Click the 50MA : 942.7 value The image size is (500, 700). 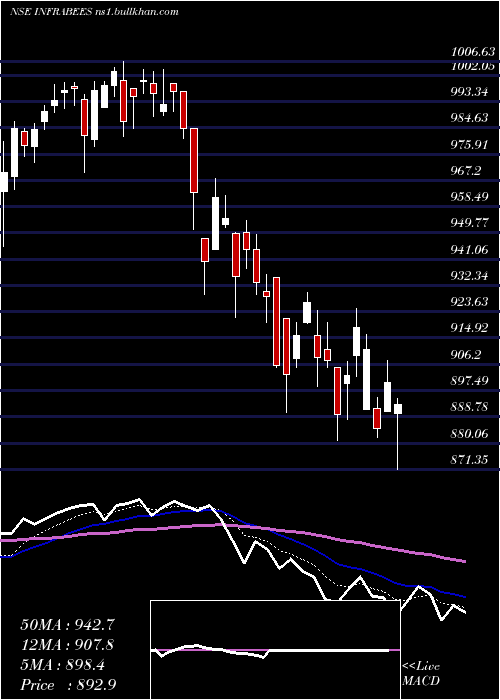67,625
